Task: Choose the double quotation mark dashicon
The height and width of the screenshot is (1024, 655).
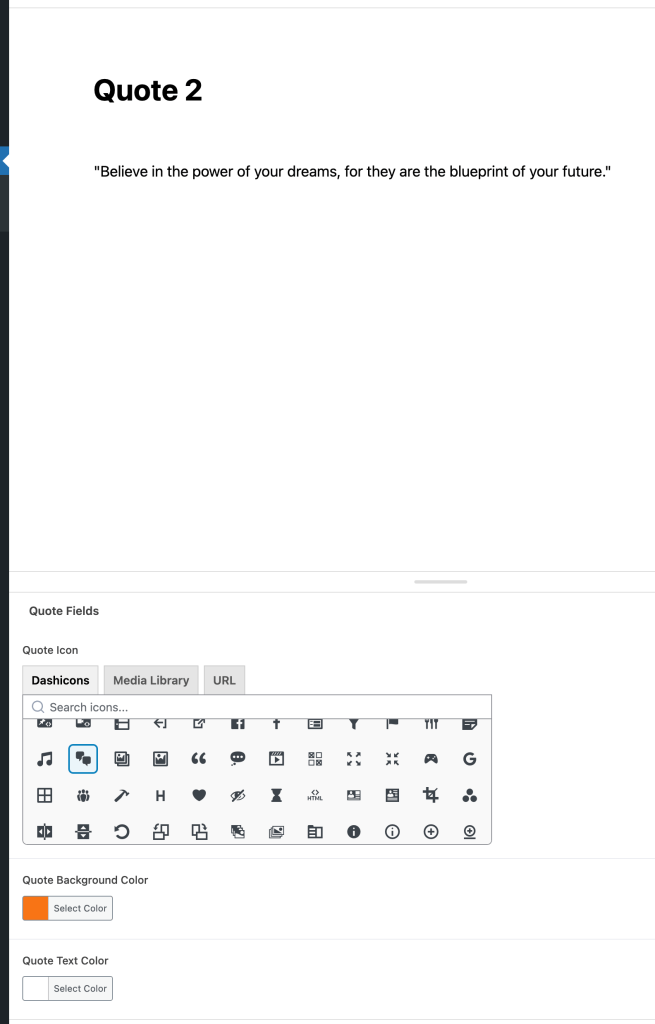Action: tap(198, 759)
